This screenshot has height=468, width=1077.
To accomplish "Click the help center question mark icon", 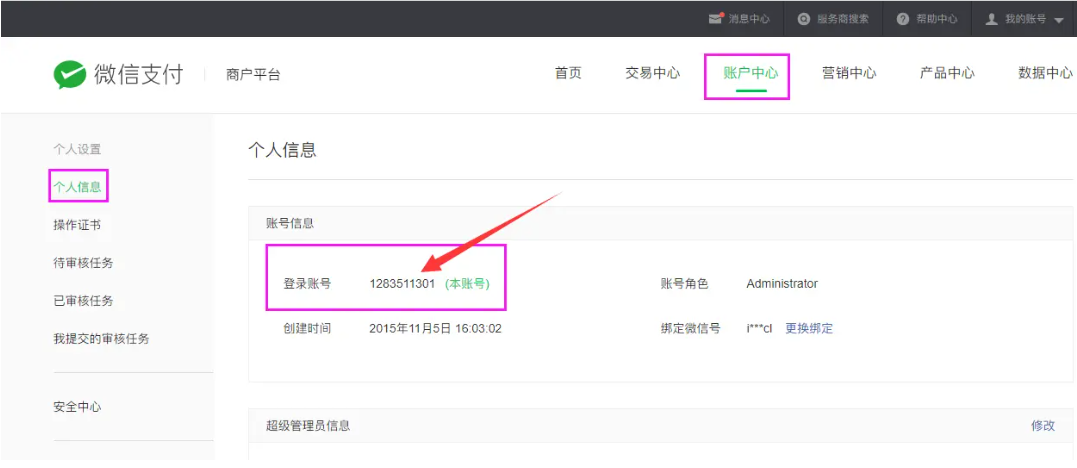I will coord(903,19).
